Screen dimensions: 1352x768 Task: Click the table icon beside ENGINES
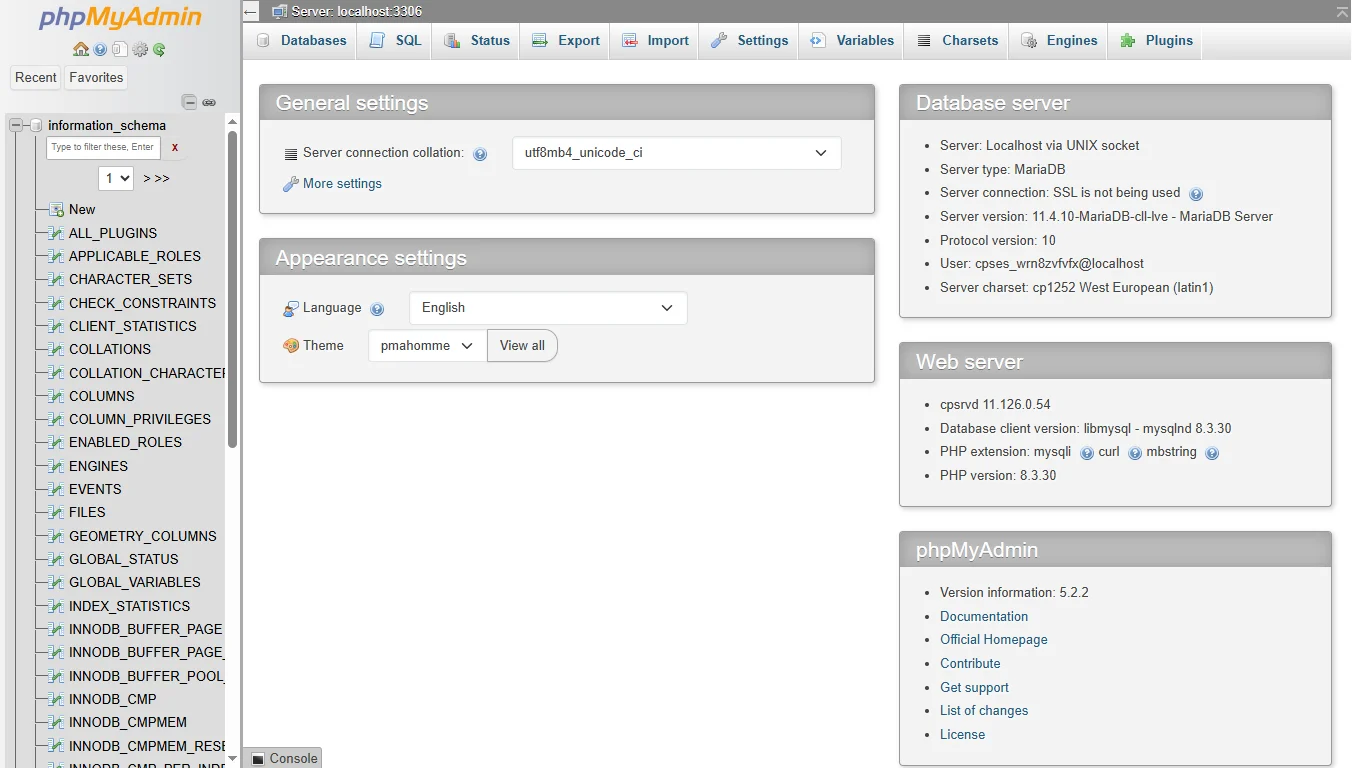coord(57,466)
